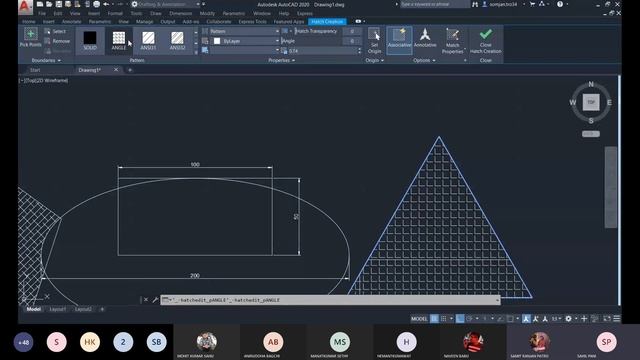This screenshot has width=640, height=360.
Task: Click the Set Origin tool
Action: (374, 40)
